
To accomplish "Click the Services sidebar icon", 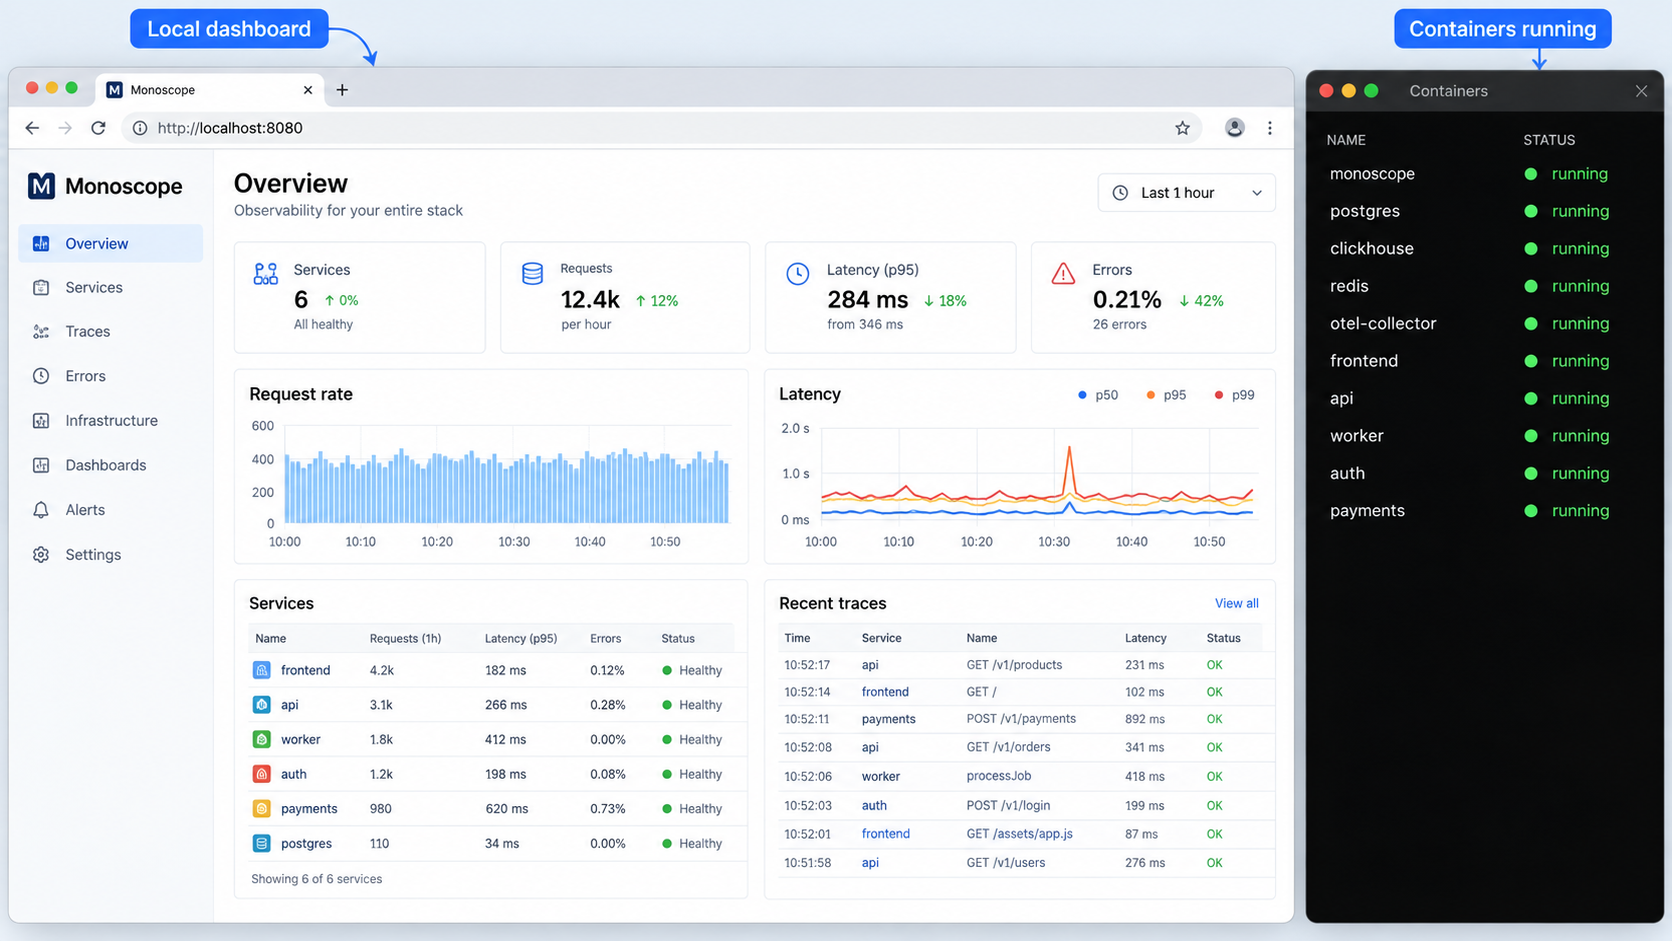I will [x=41, y=287].
